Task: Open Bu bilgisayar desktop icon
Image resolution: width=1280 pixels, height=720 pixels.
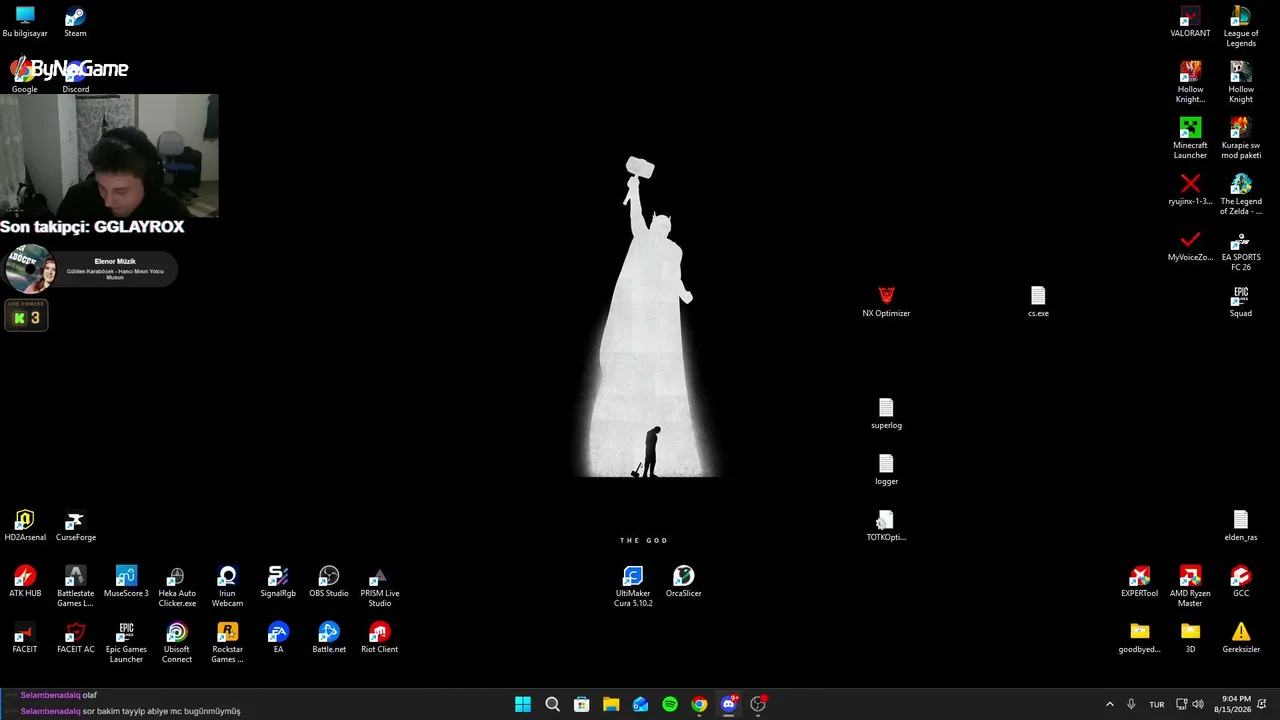Action: 25,22
